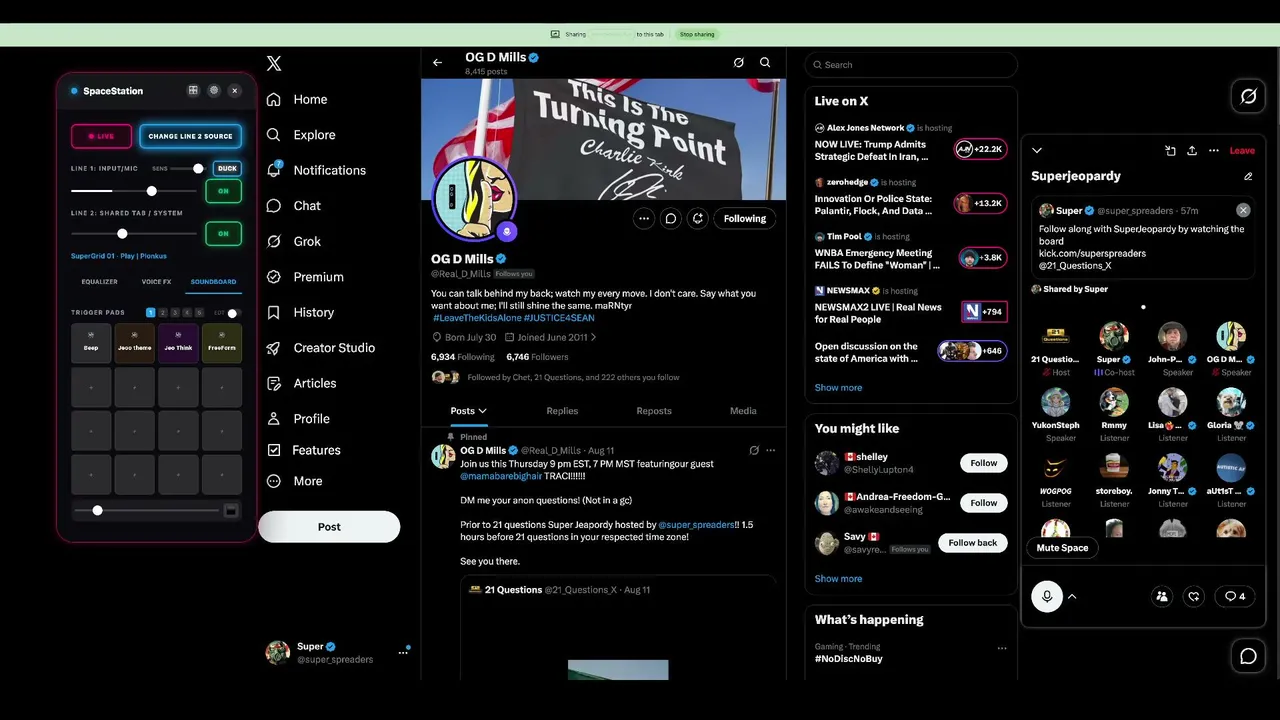Open the Explore page
Image resolution: width=1280 pixels, height=720 pixels.
(301, 135)
